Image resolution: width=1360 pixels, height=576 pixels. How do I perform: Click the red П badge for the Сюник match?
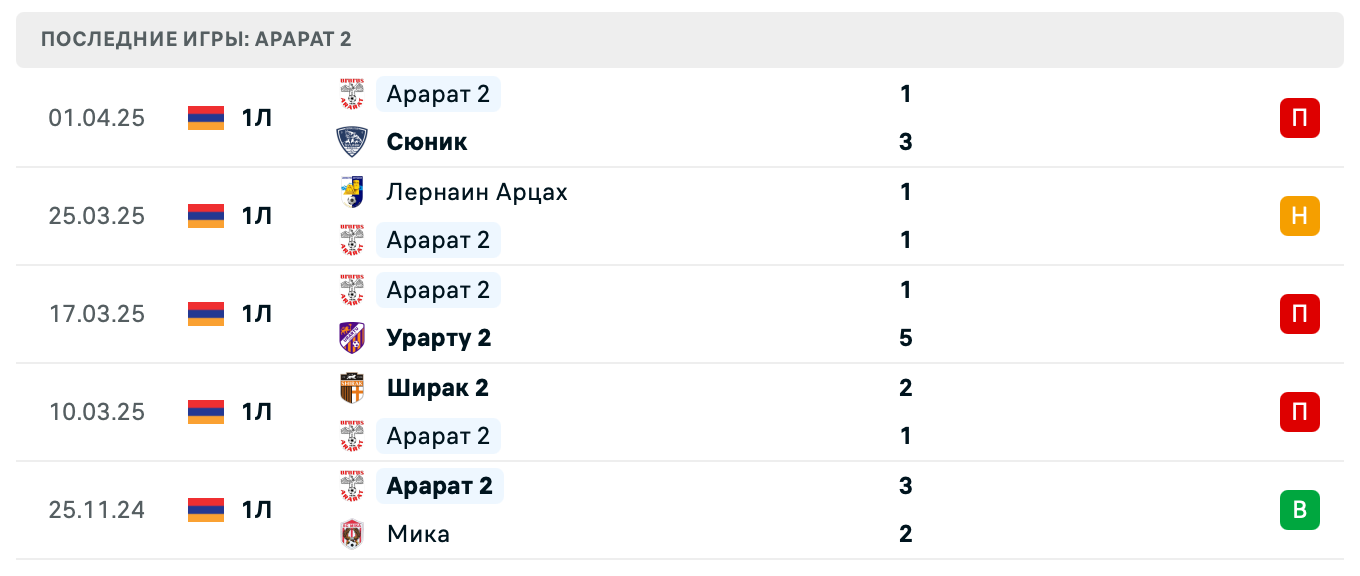(x=1299, y=117)
